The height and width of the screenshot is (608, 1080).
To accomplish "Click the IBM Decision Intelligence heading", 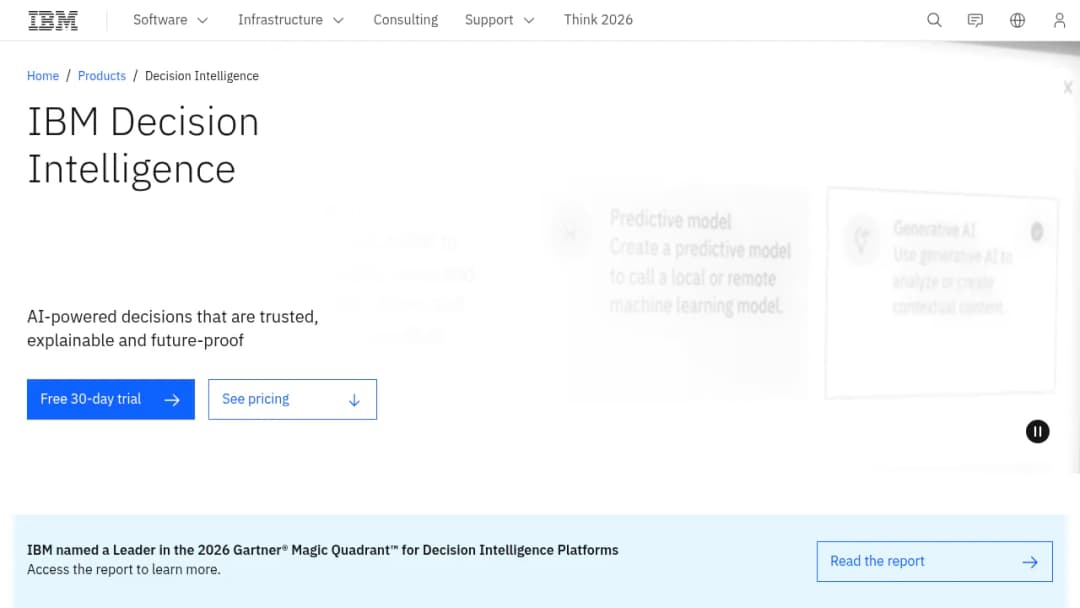I will (x=143, y=145).
